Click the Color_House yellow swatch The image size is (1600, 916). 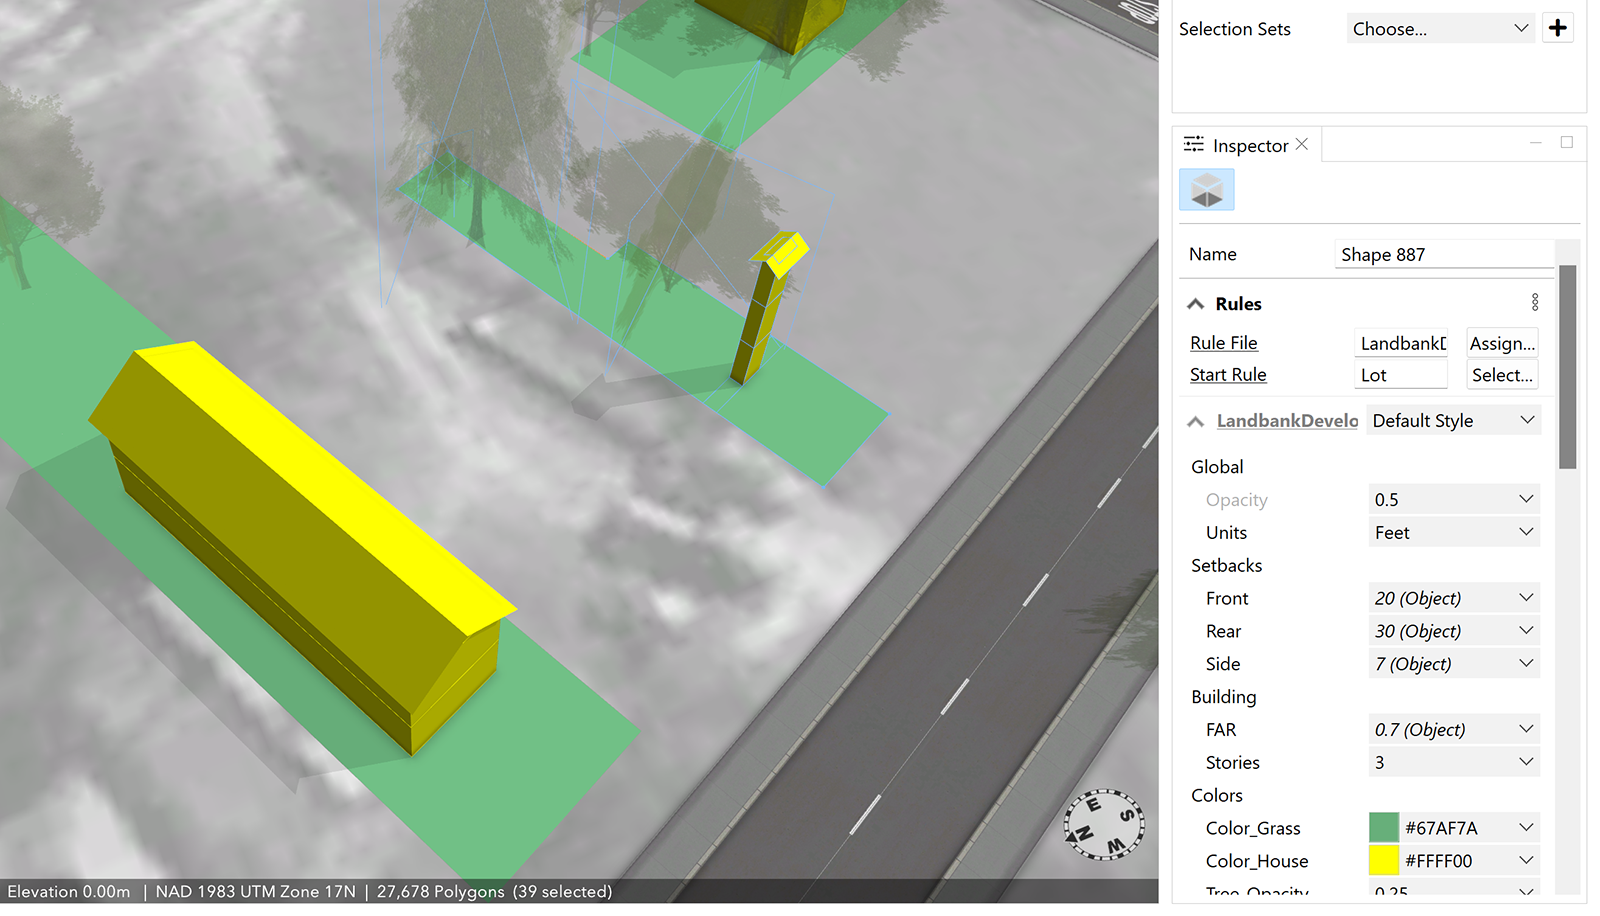pos(1384,861)
